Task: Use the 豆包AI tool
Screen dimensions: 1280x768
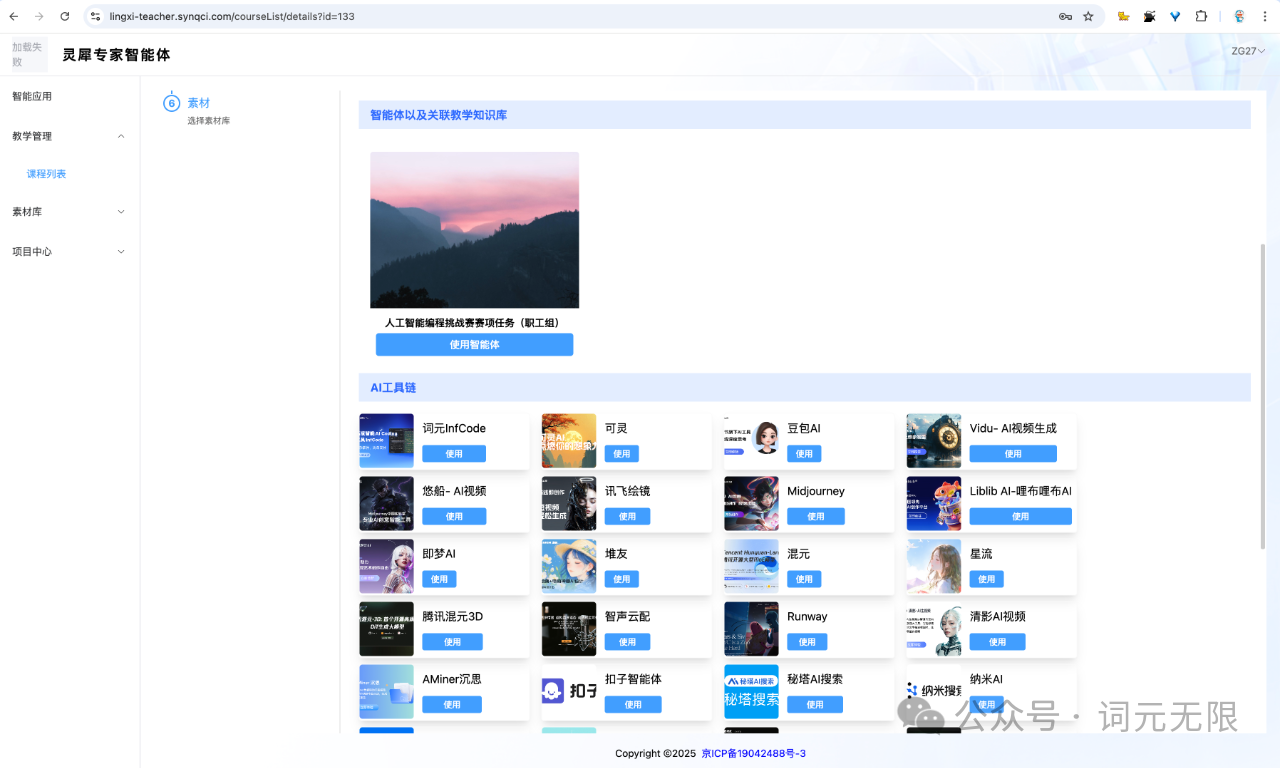Action: [804, 454]
